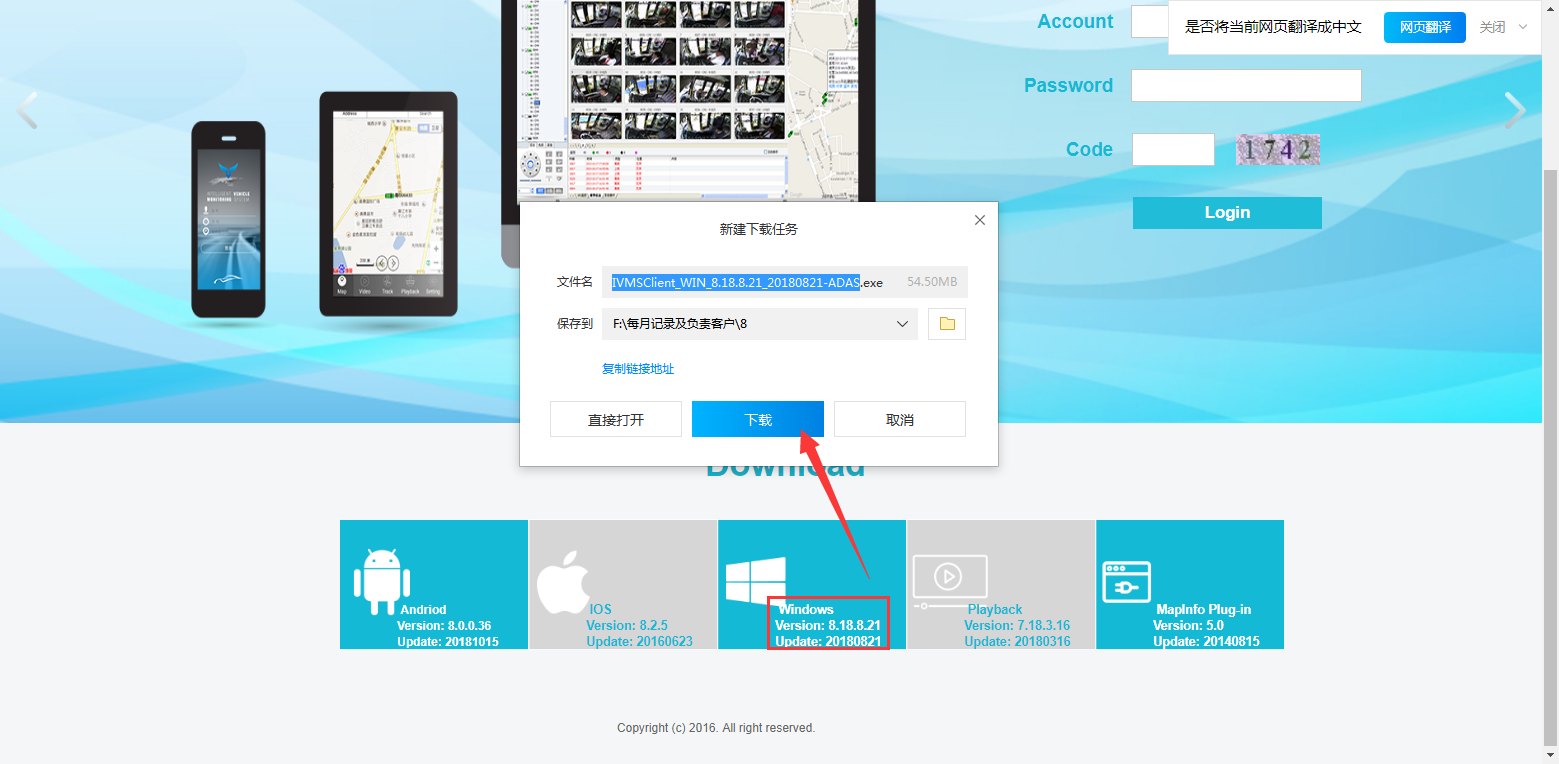Click the Android robot icon
Image resolution: width=1559 pixels, height=764 pixels.
pyautogui.click(x=382, y=581)
